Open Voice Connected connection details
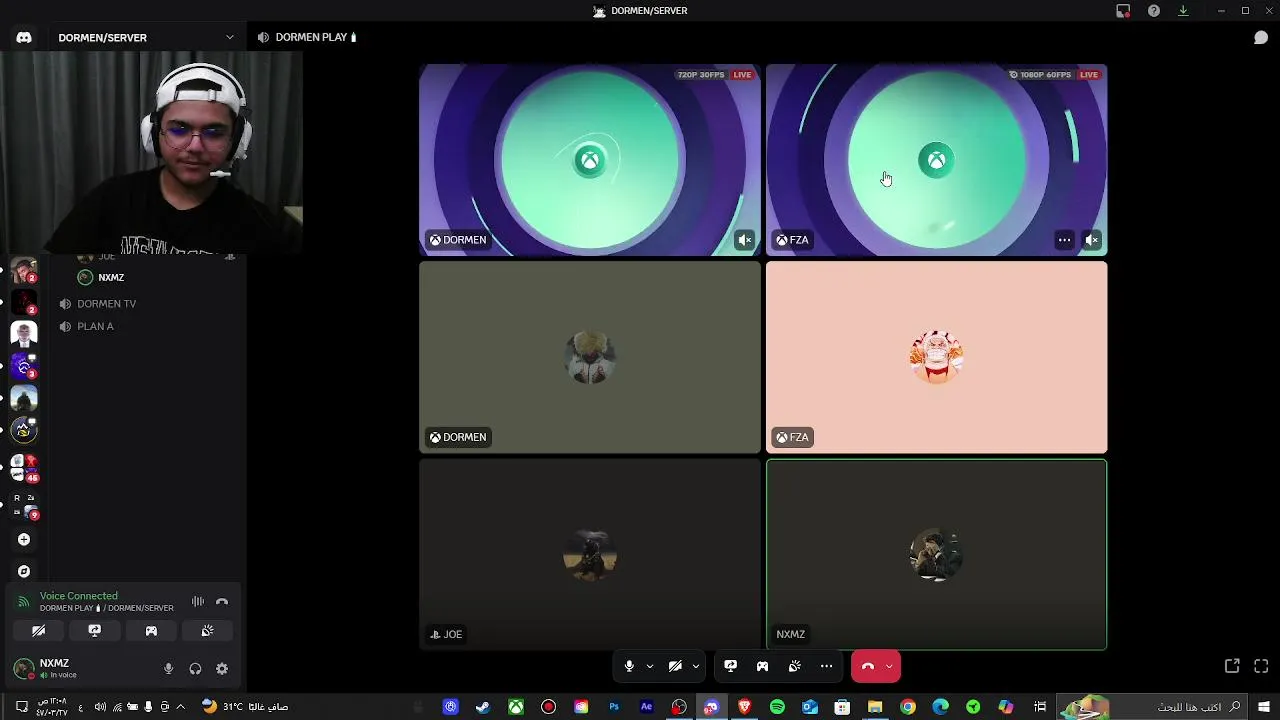 coord(79,596)
